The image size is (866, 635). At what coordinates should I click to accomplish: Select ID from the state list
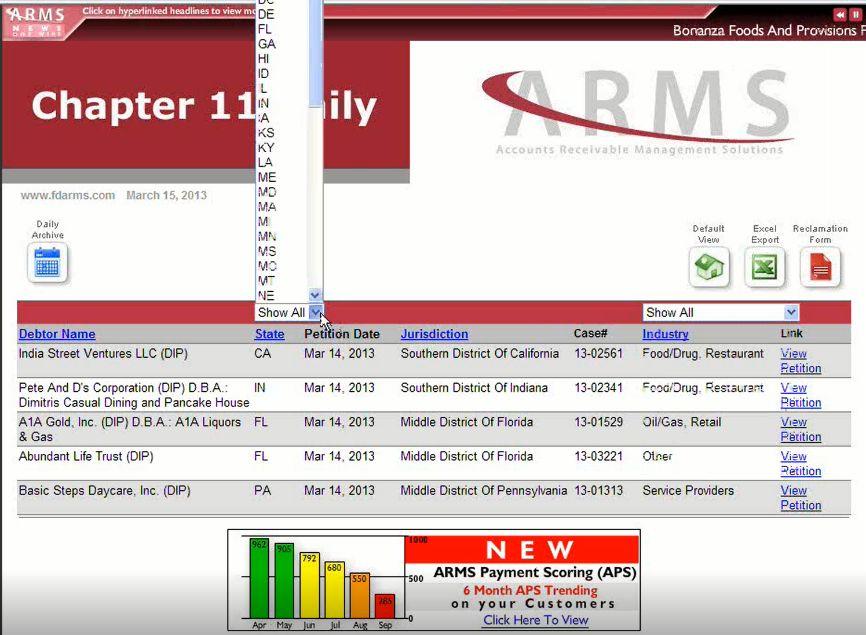(263, 73)
